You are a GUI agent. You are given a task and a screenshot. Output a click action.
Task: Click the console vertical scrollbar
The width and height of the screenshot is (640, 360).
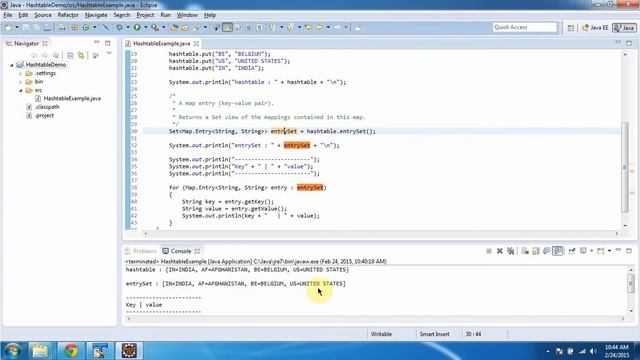[631, 284]
